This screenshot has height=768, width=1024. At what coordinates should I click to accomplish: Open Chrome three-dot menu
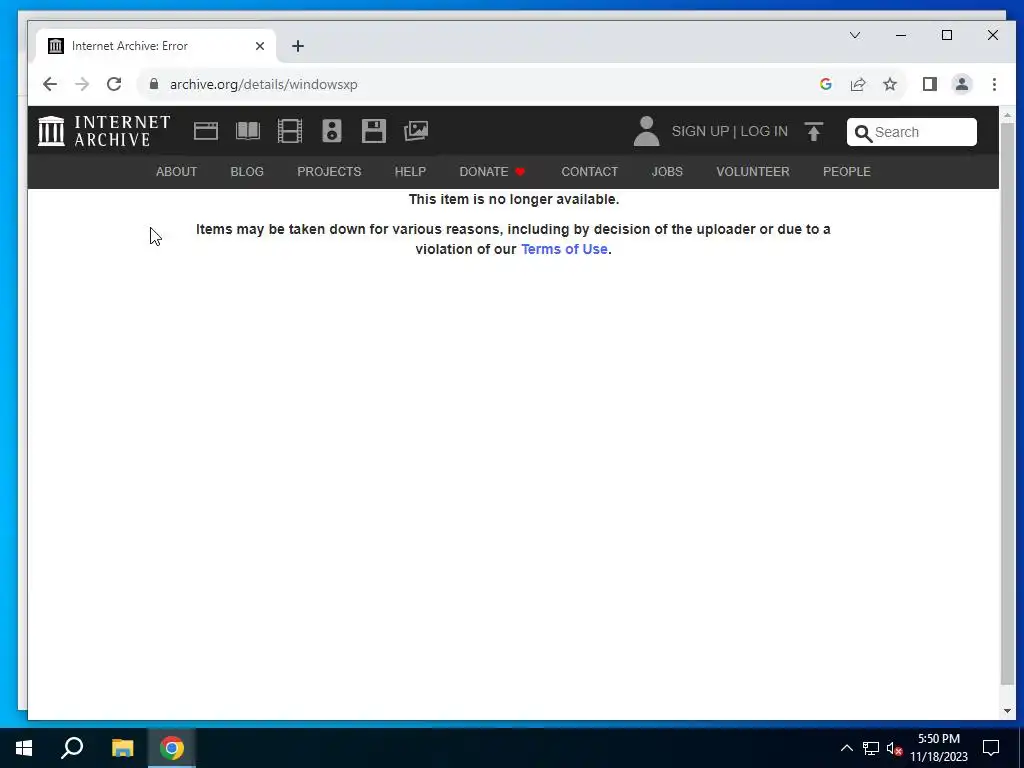[x=994, y=84]
